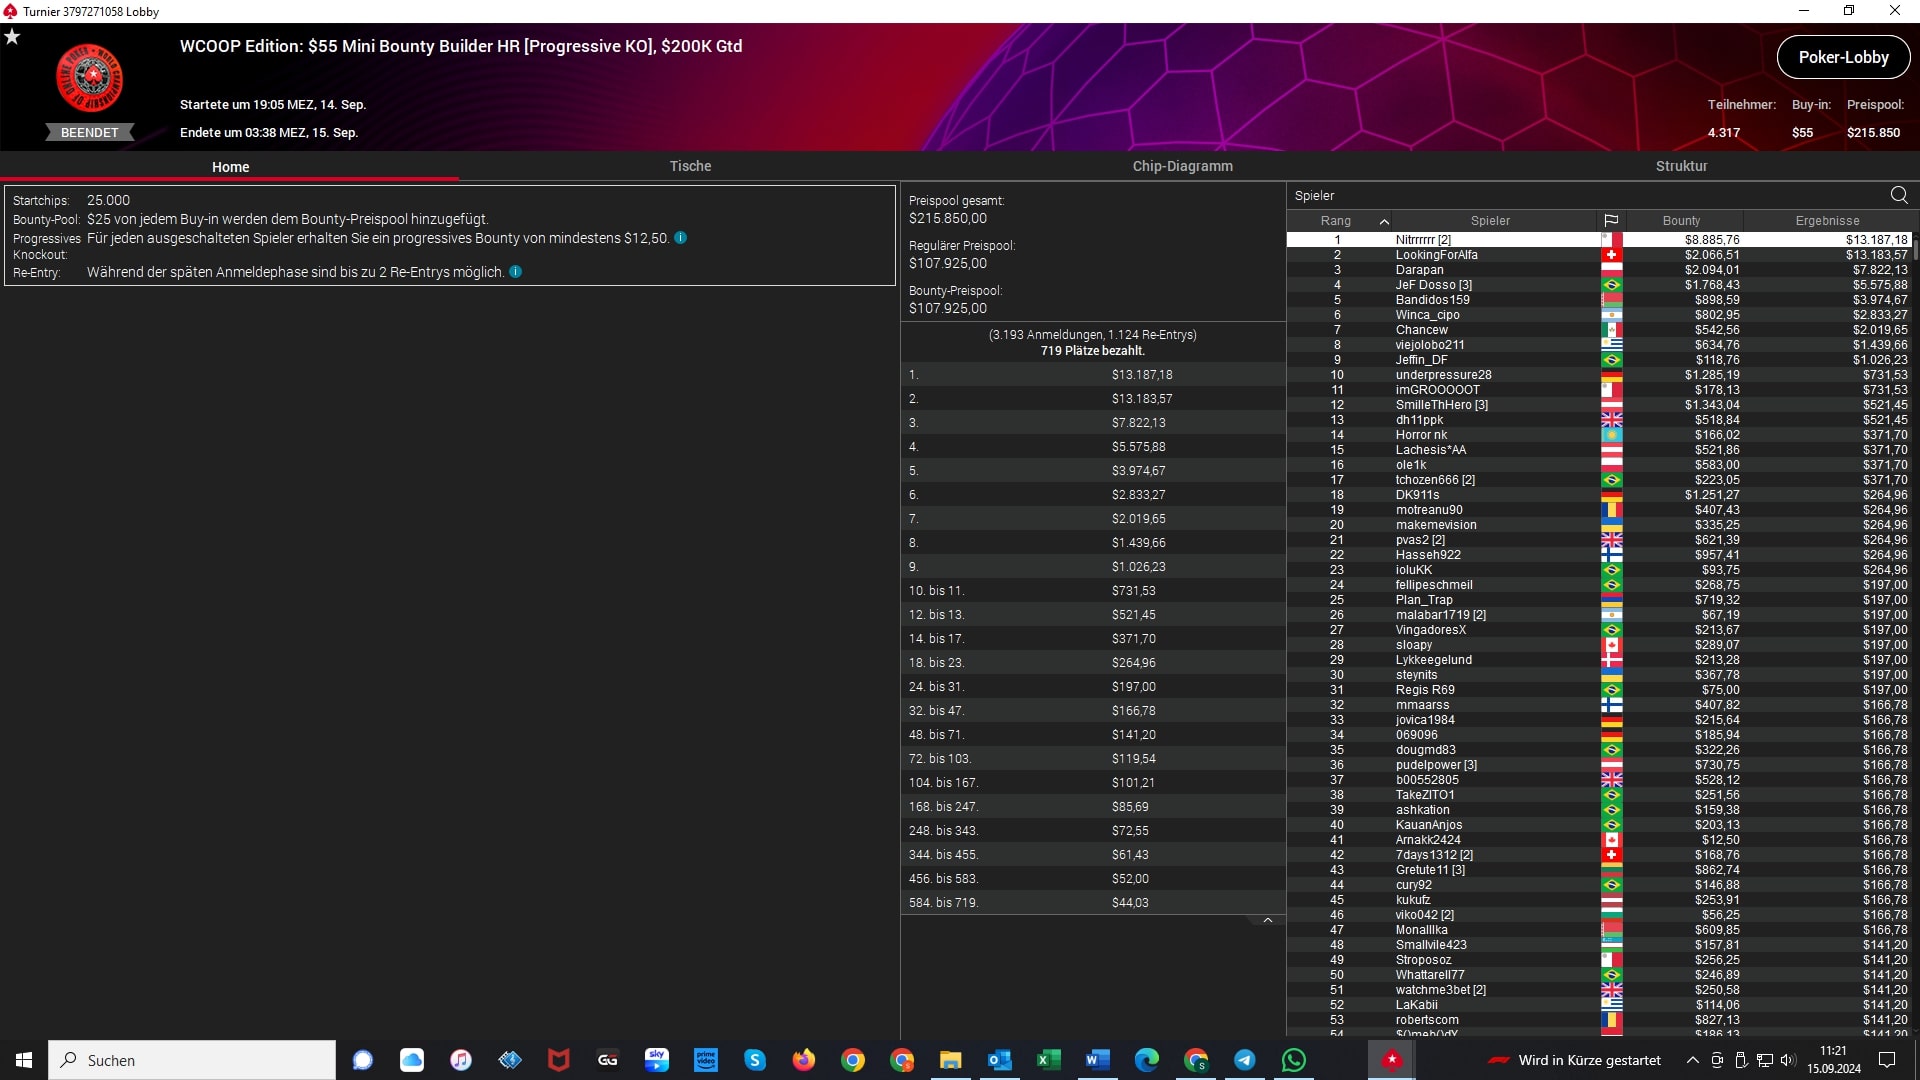This screenshot has width=1920, height=1080.
Task: Click the PokerStars taskbar icon
Action: (1391, 1060)
